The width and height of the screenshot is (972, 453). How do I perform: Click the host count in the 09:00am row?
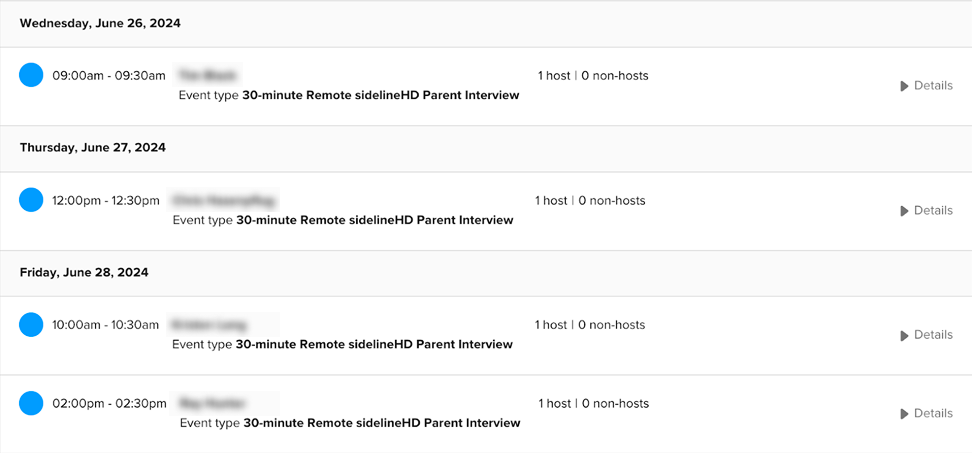tap(554, 76)
